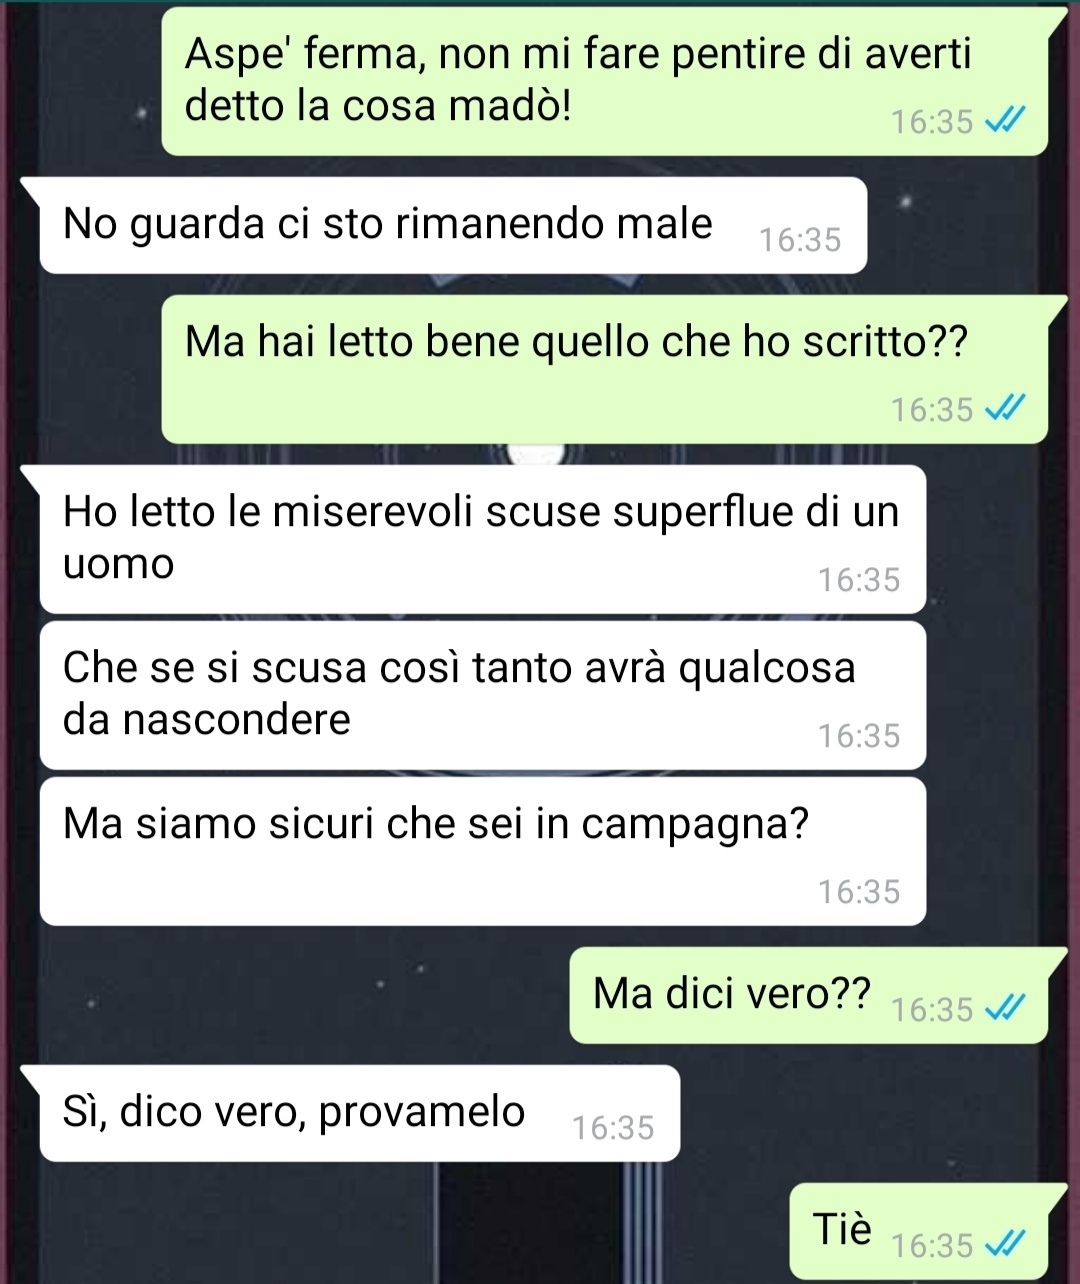Tap read-receipt ticks on "Aspe' ferma" message
This screenshot has width=1080, height=1284.
click(x=1004, y=122)
